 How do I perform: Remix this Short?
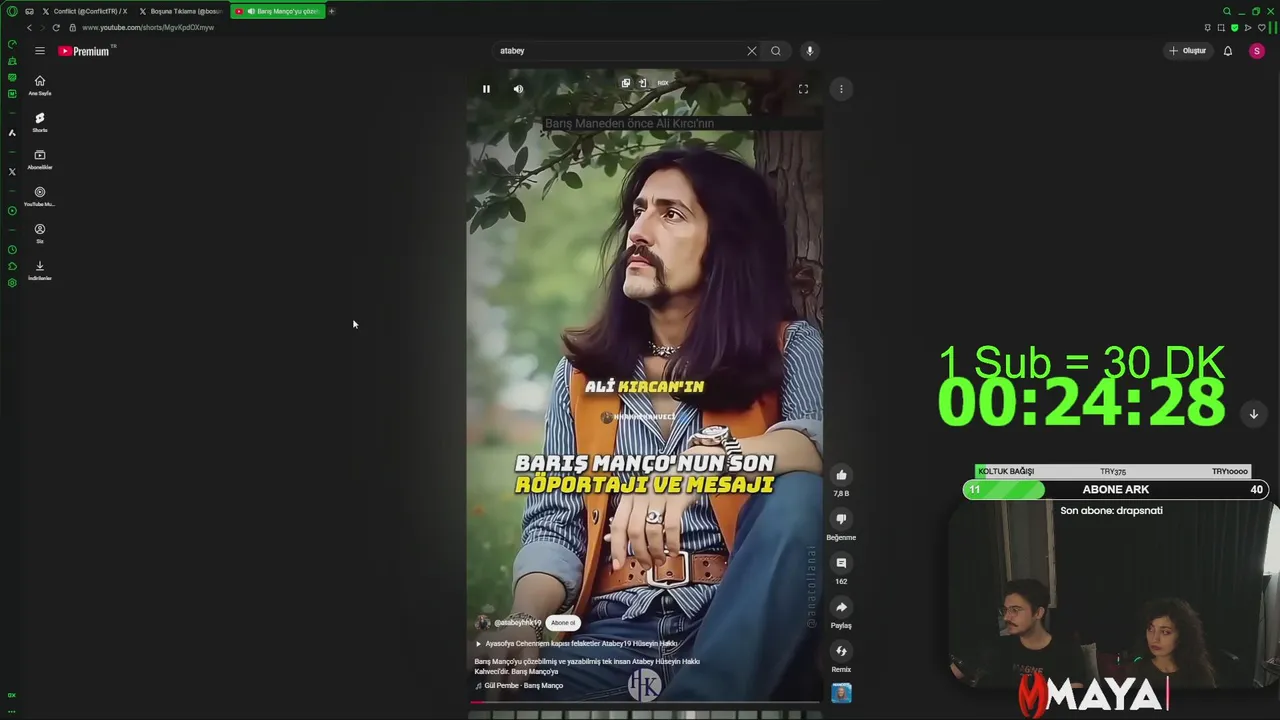841,651
